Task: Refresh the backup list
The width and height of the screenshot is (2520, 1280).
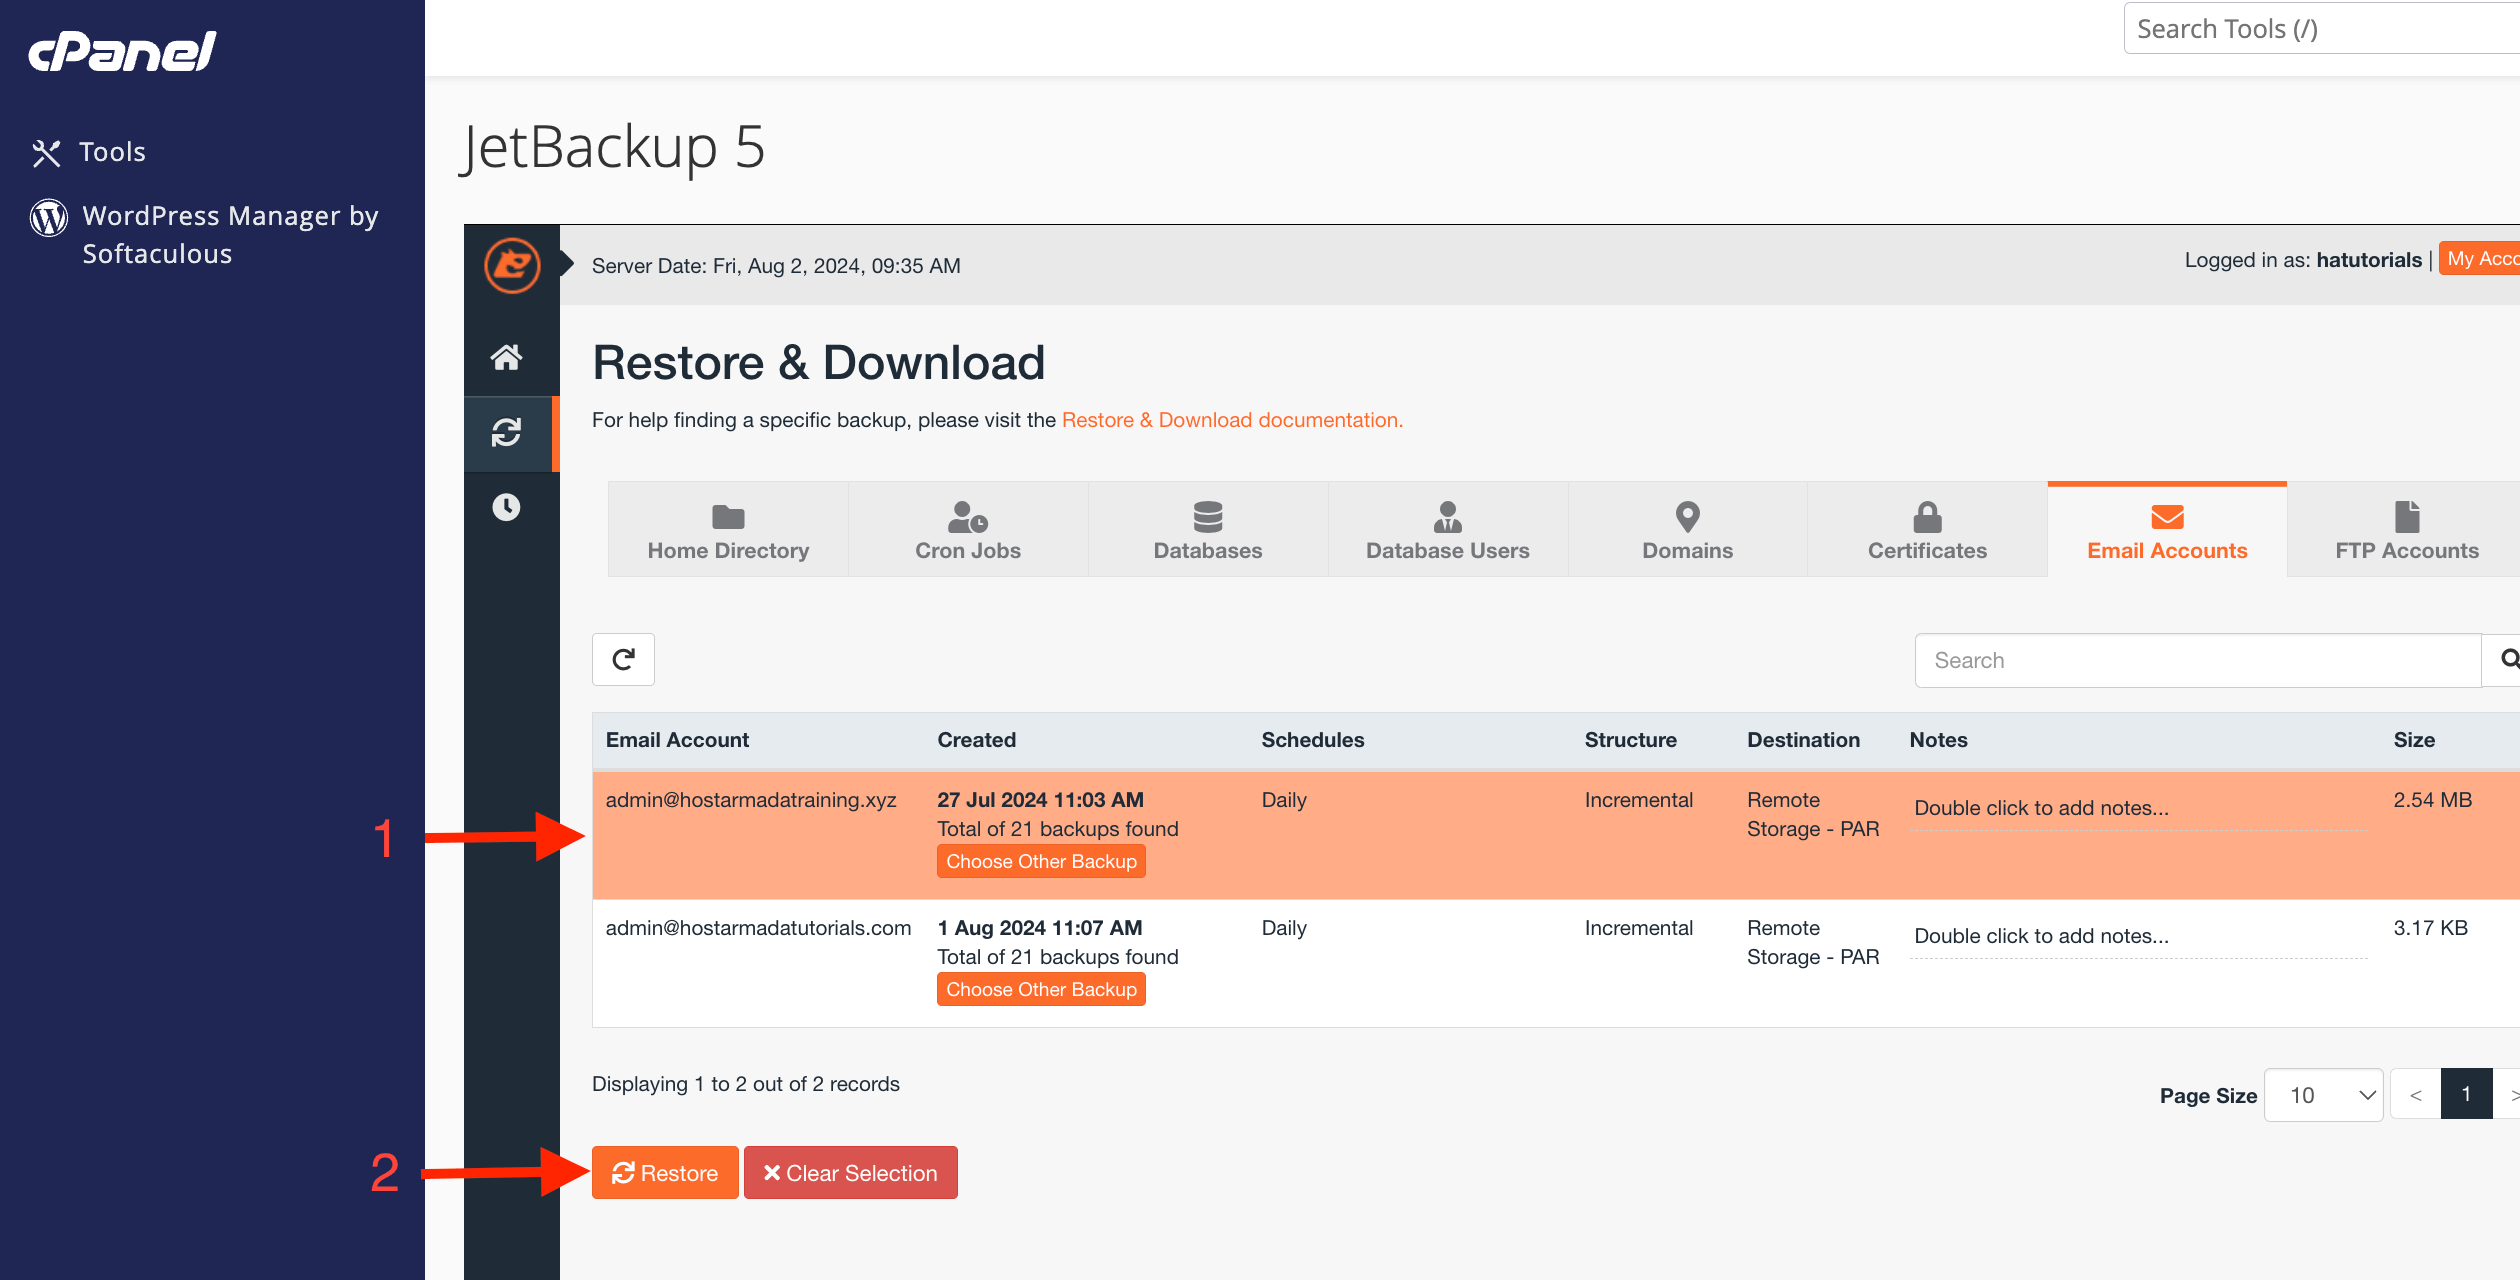Action: [x=623, y=660]
